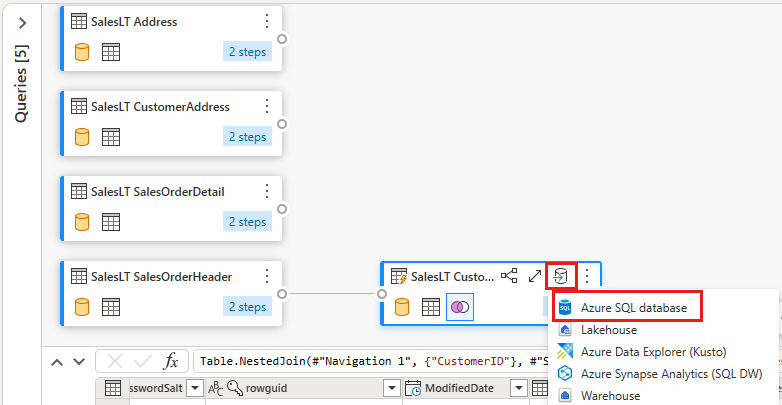The width and height of the screenshot is (782, 405).
Task: Click the fx function icon
Action: [171, 362]
